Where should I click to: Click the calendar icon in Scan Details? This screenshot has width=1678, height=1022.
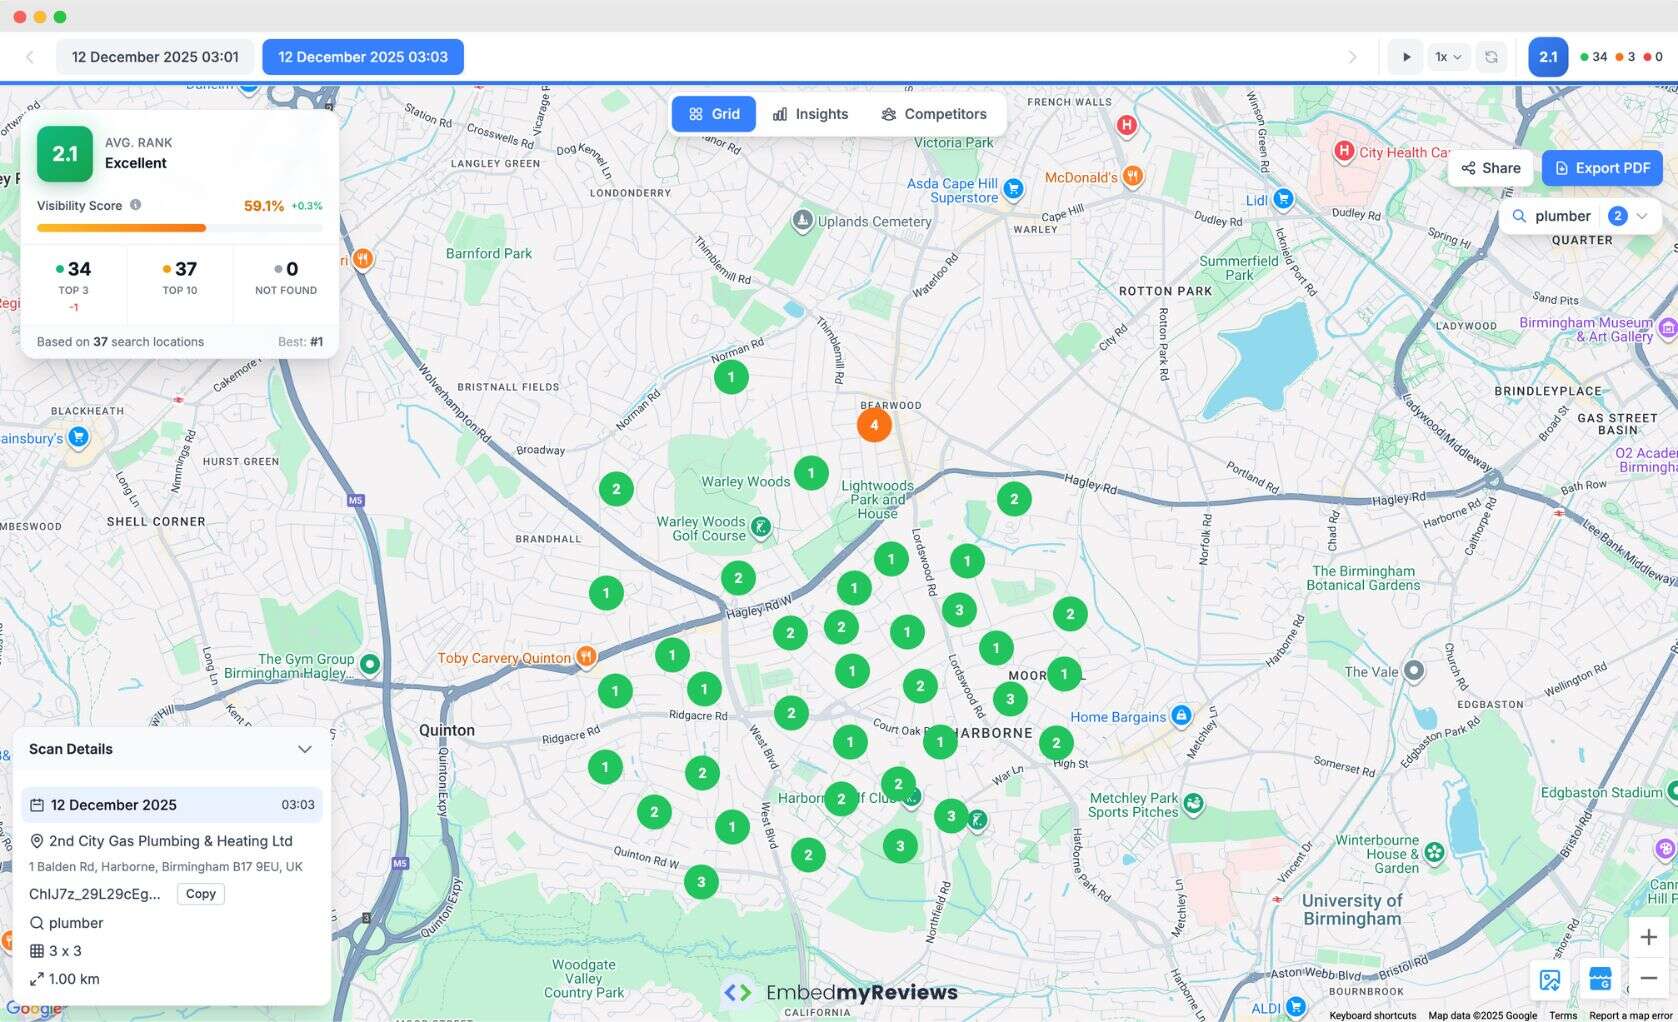[x=37, y=805]
